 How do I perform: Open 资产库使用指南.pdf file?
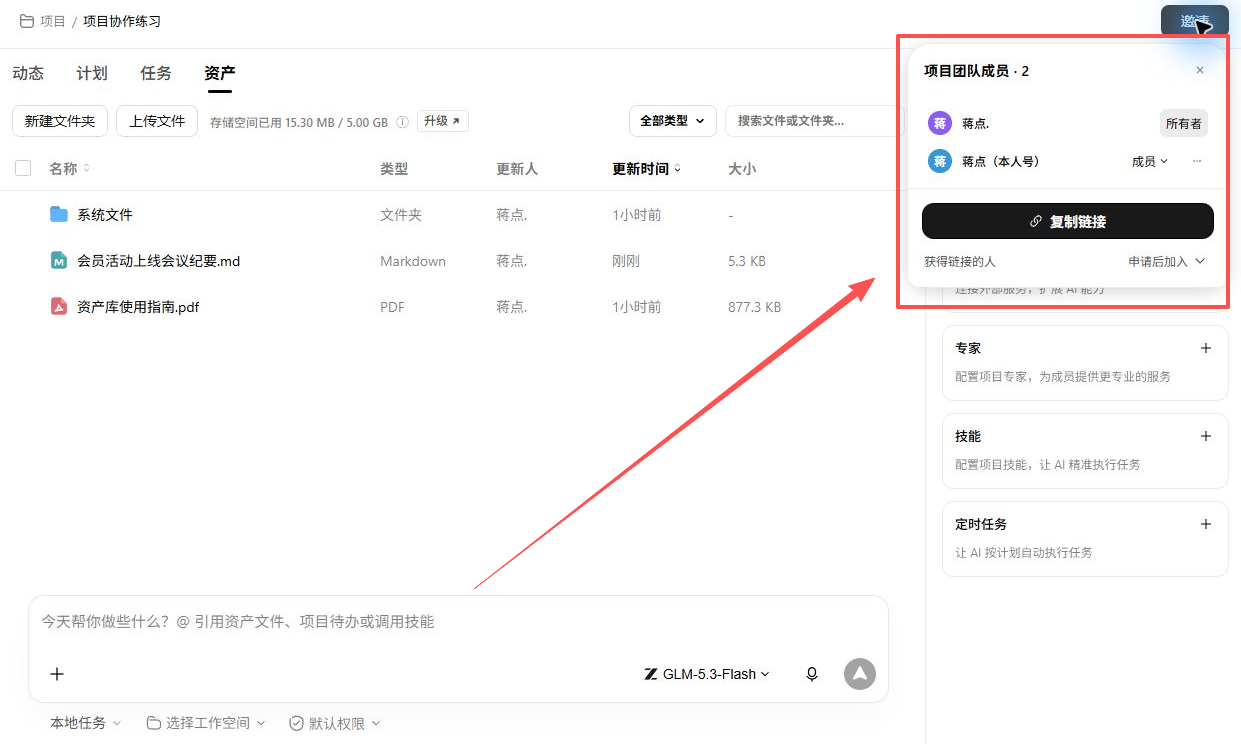tap(138, 307)
